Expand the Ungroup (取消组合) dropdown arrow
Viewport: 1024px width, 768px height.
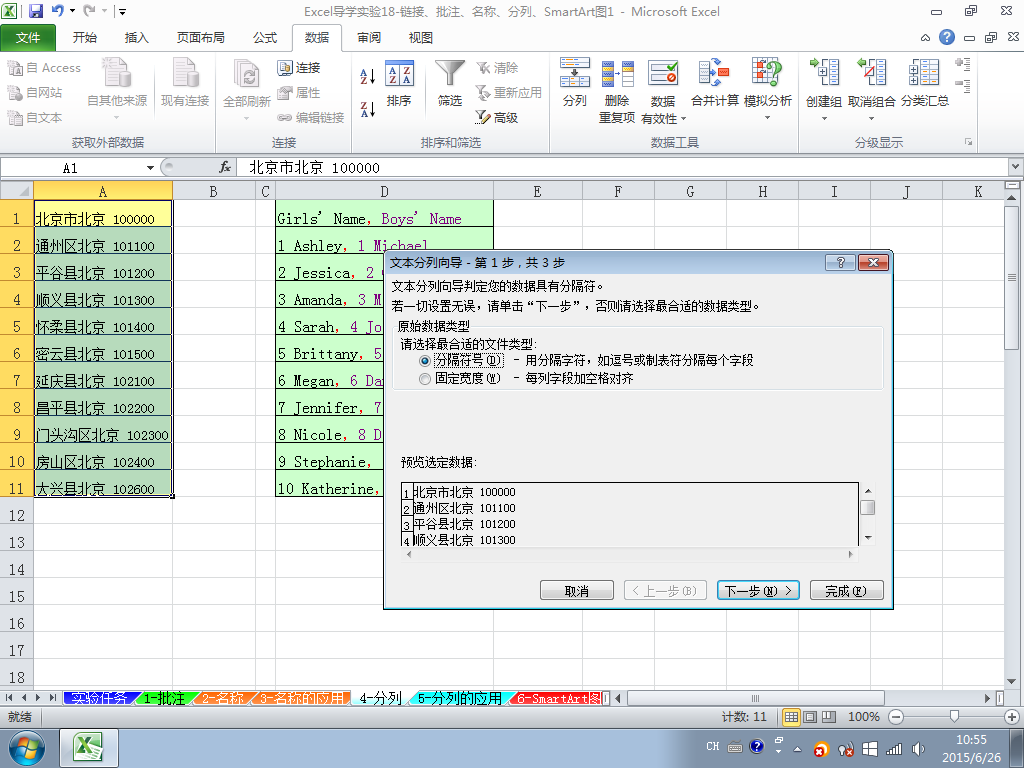coord(871,119)
